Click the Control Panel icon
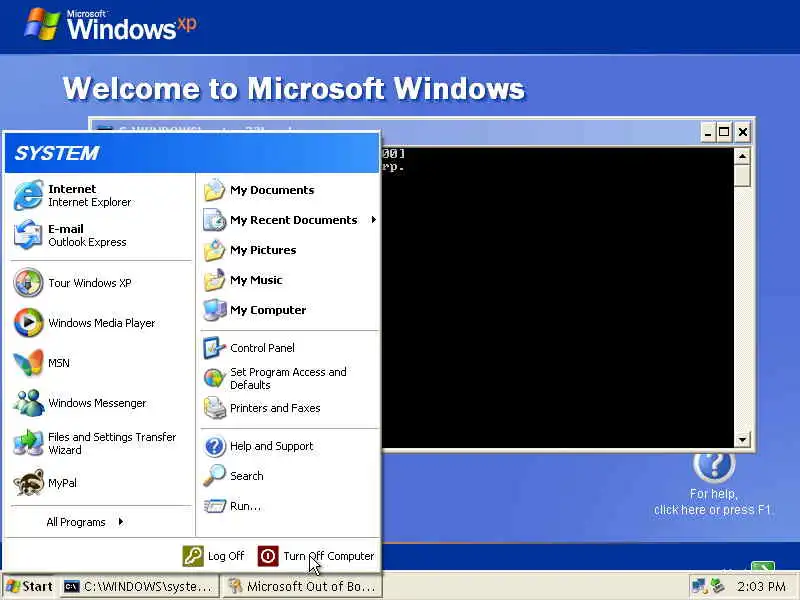800x600 pixels. (x=214, y=347)
